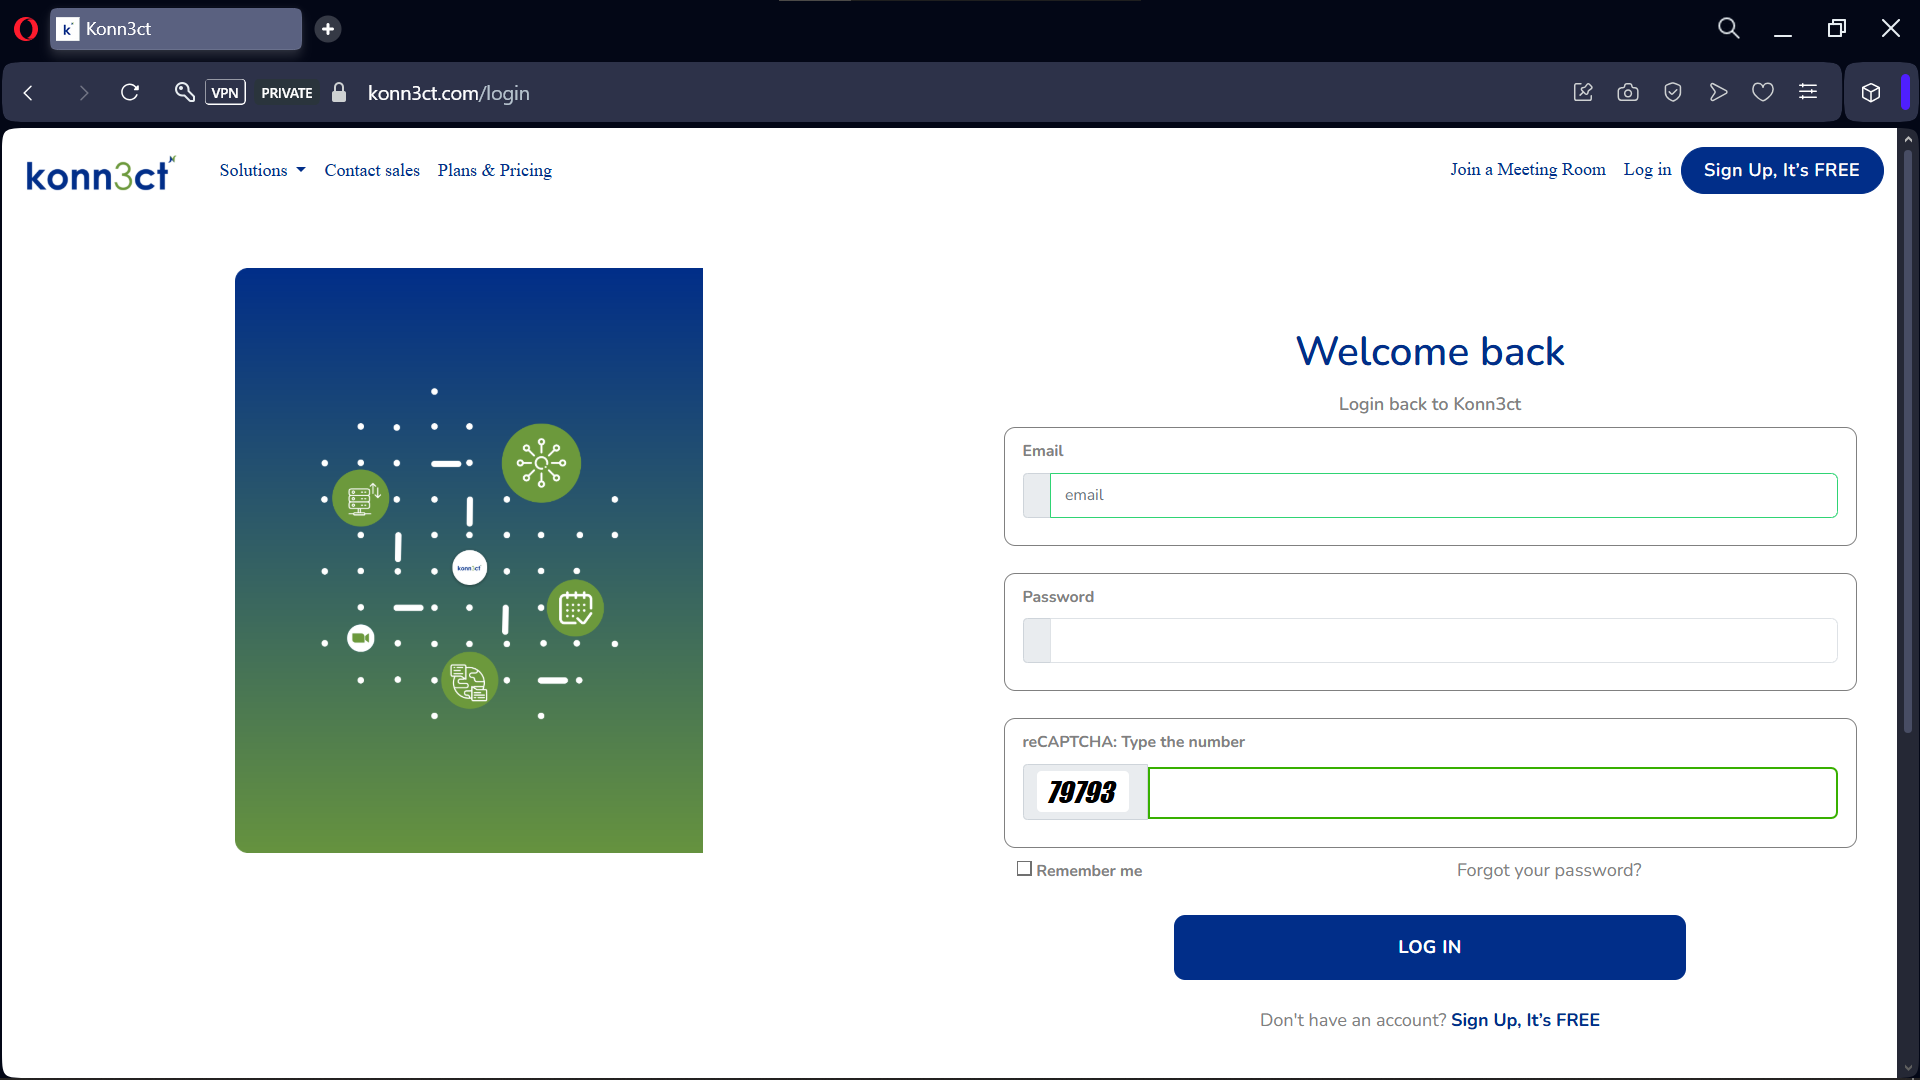The width and height of the screenshot is (1920, 1080).
Task: Open the snapshot camera icon
Action: [x=1627, y=93]
